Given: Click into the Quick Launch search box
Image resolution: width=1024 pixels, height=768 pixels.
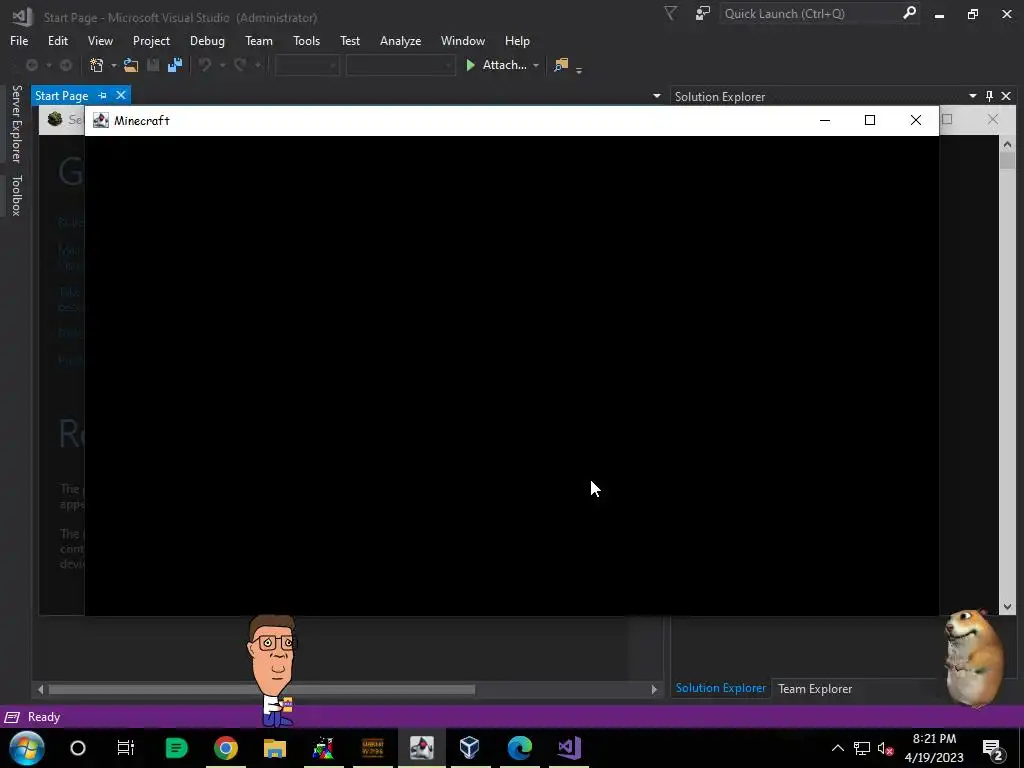Looking at the screenshot, I should click(x=810, y=13).
